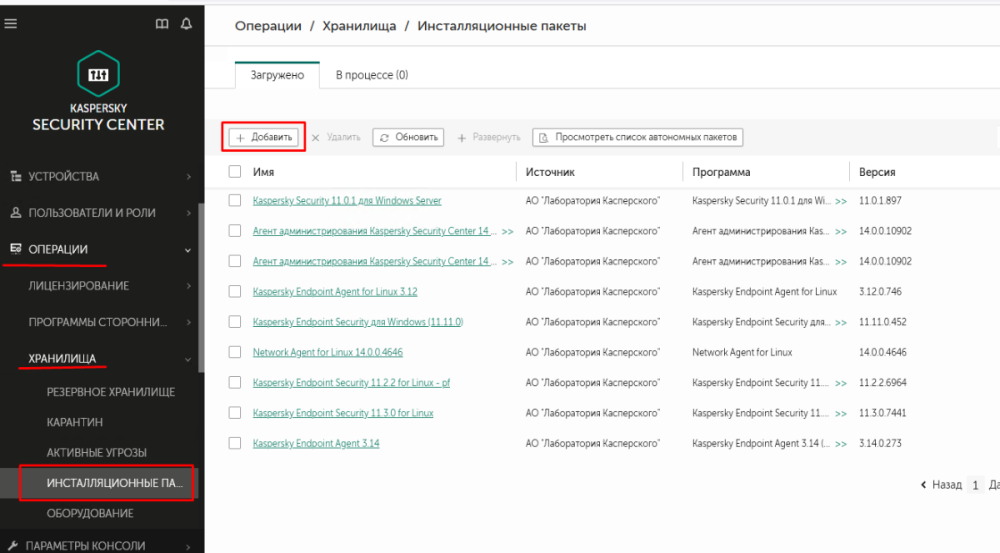Open the Kaspersky Endpoint Agent 3.14 link
The image size is (1000, 553).
click(x=316, y=443)
